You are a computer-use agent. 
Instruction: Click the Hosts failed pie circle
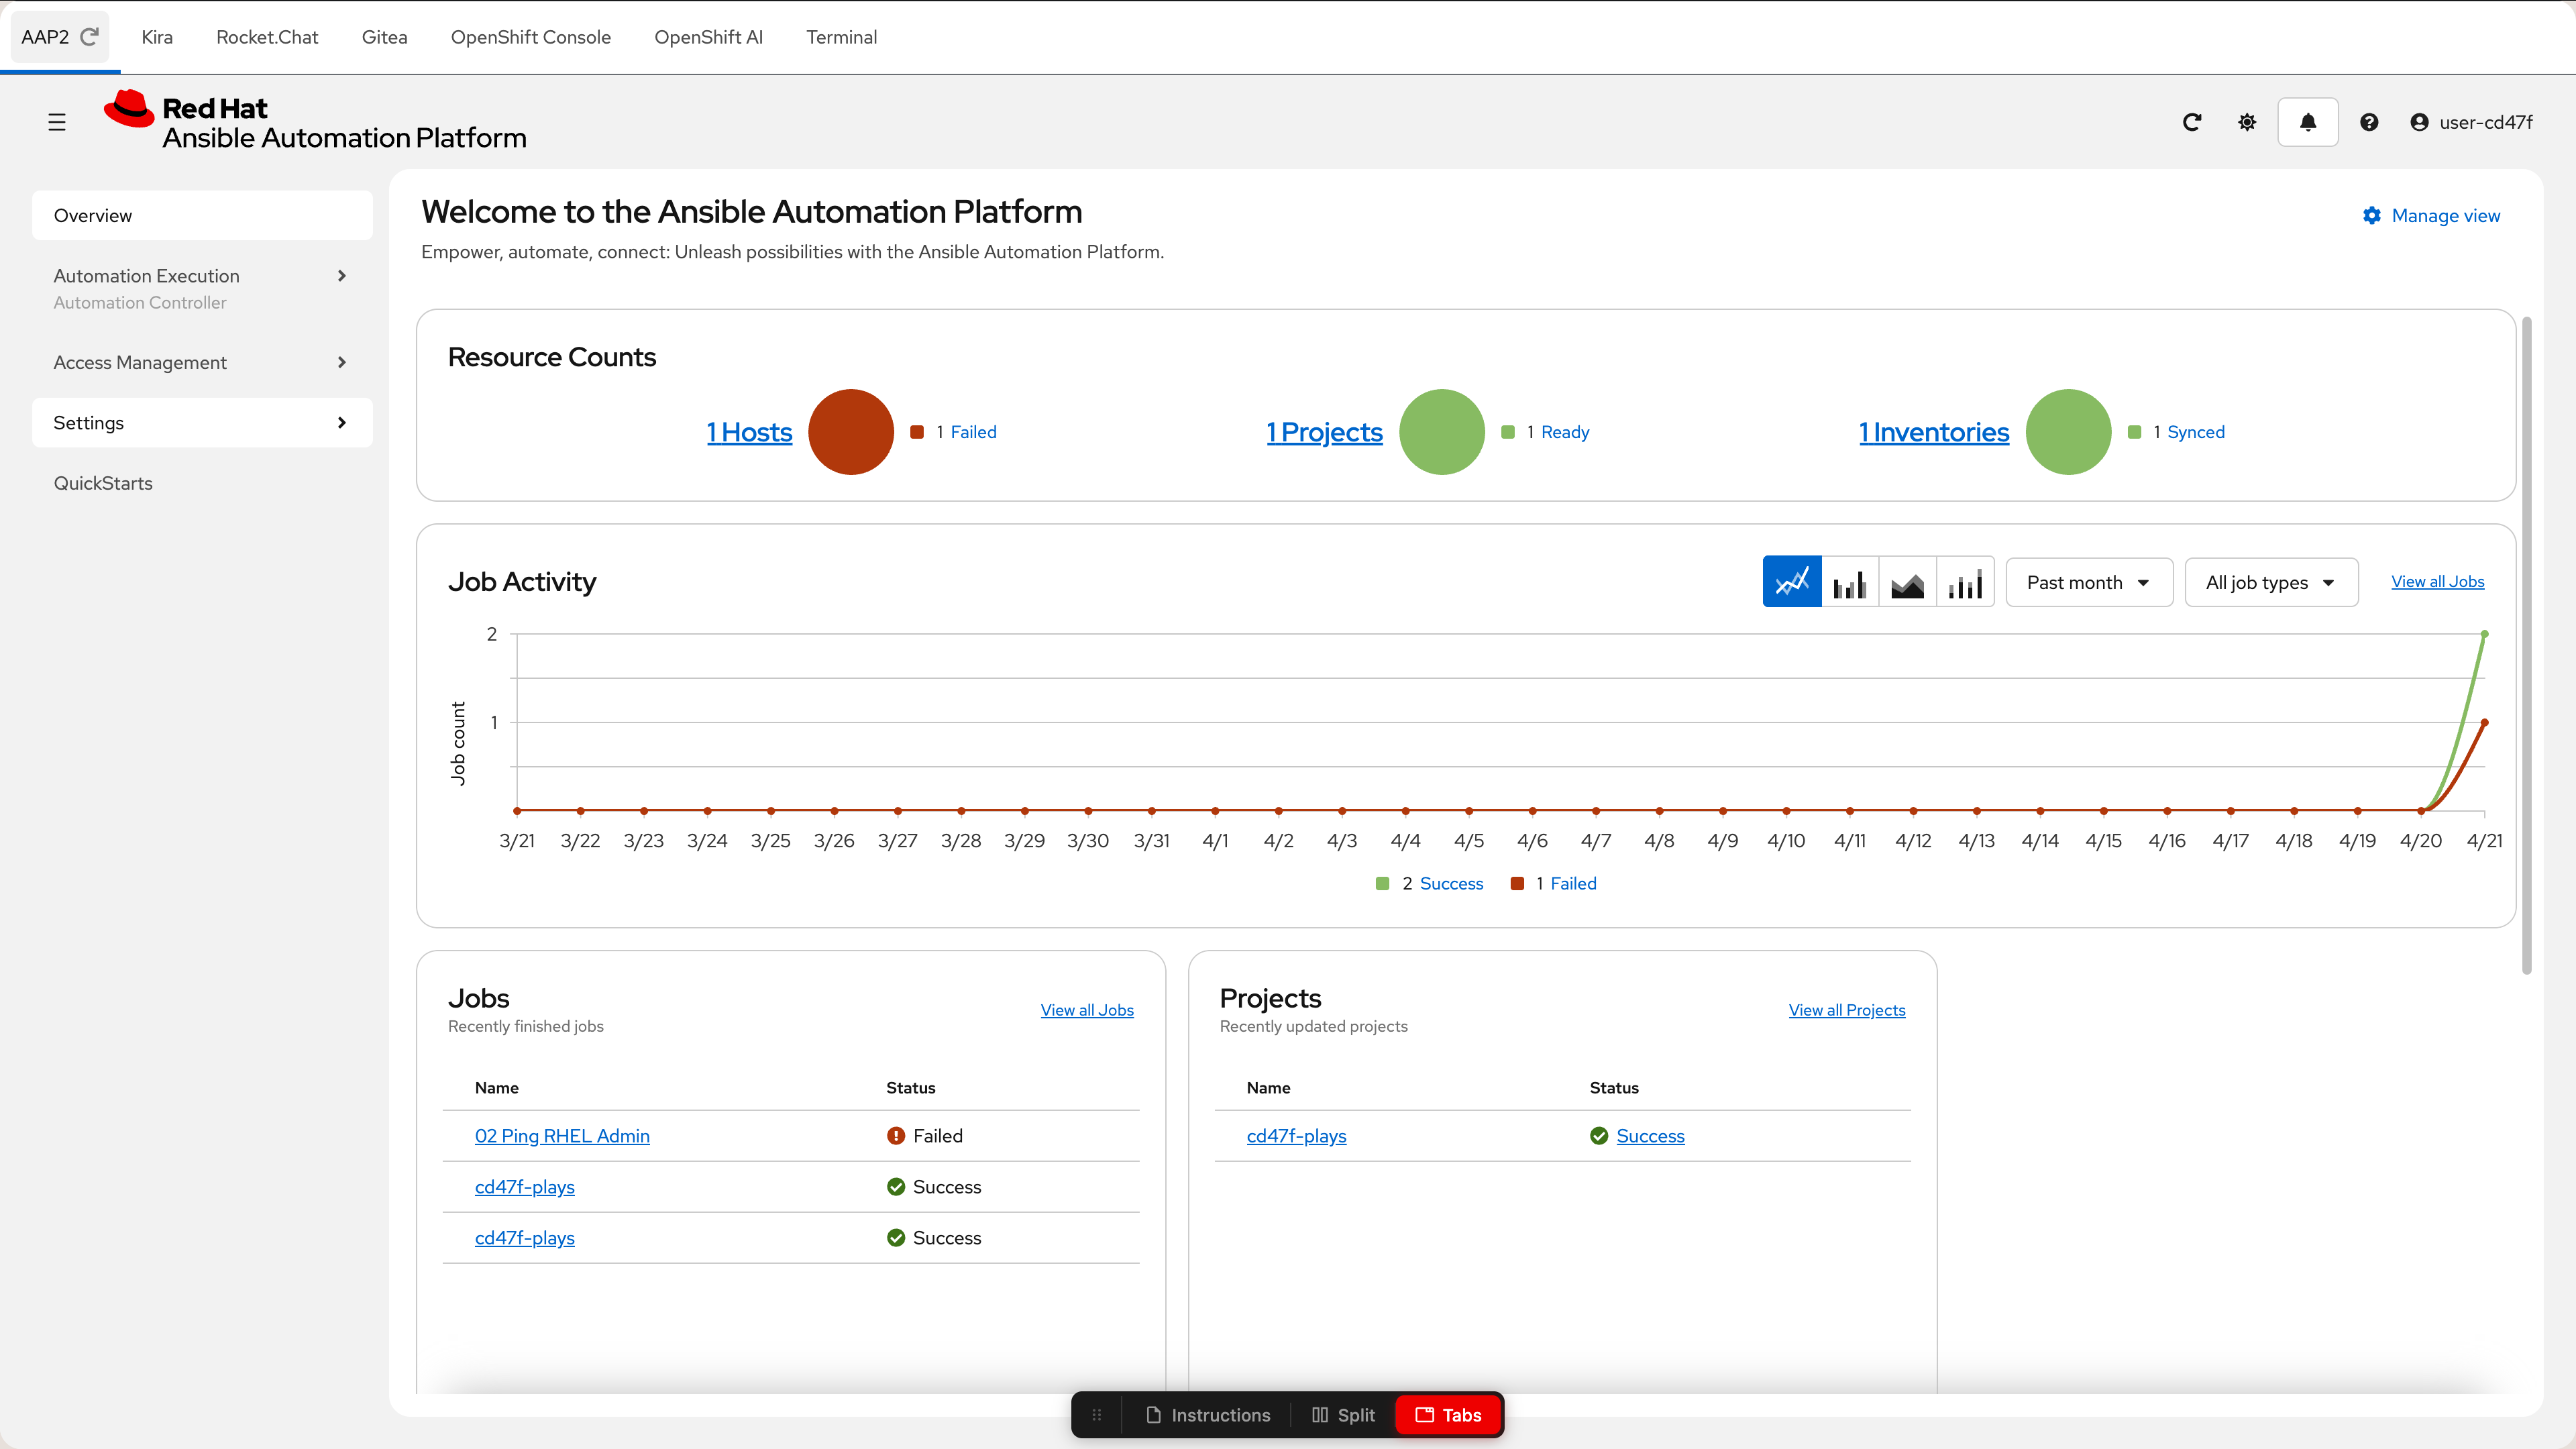851,432
